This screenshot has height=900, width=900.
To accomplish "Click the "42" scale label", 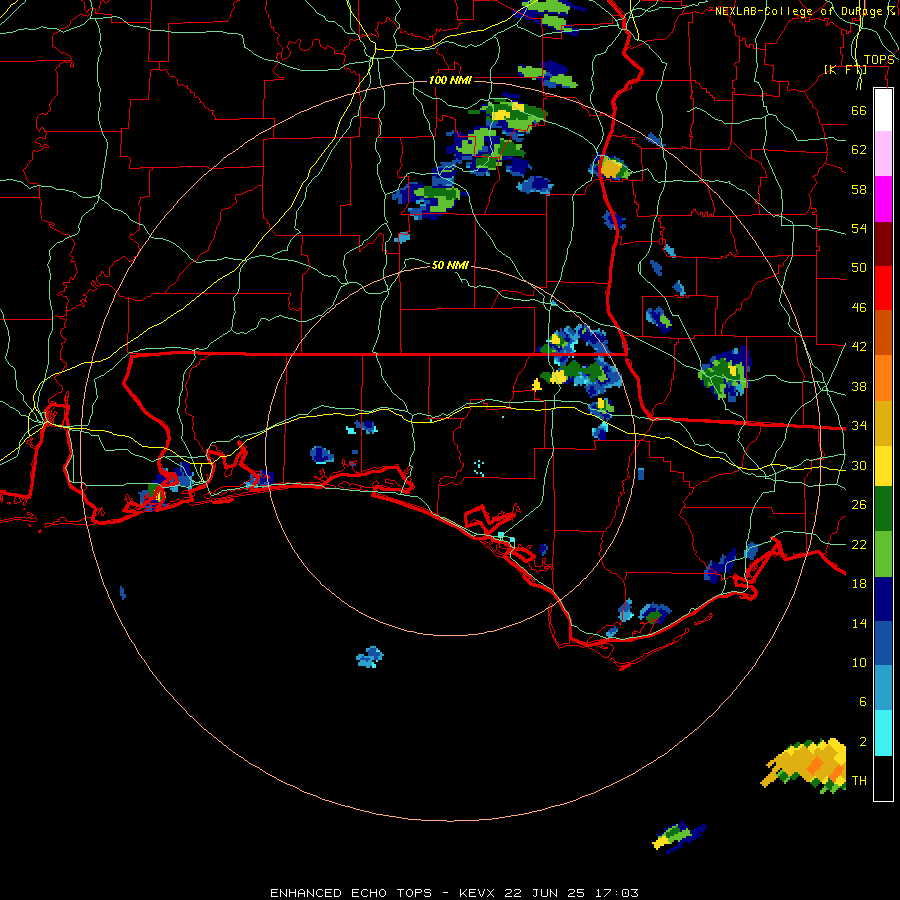I will 859,347.
